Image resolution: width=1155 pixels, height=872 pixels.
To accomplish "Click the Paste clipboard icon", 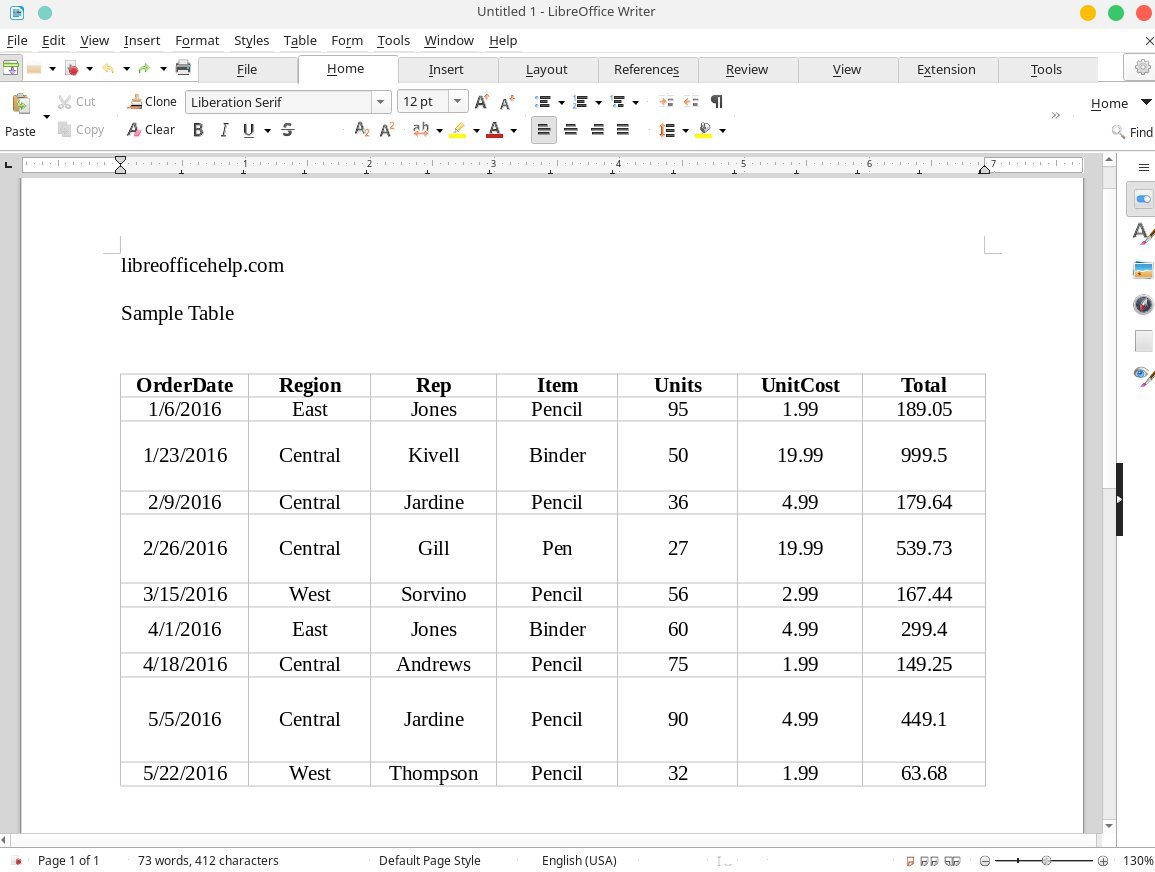I will (21, 103).
